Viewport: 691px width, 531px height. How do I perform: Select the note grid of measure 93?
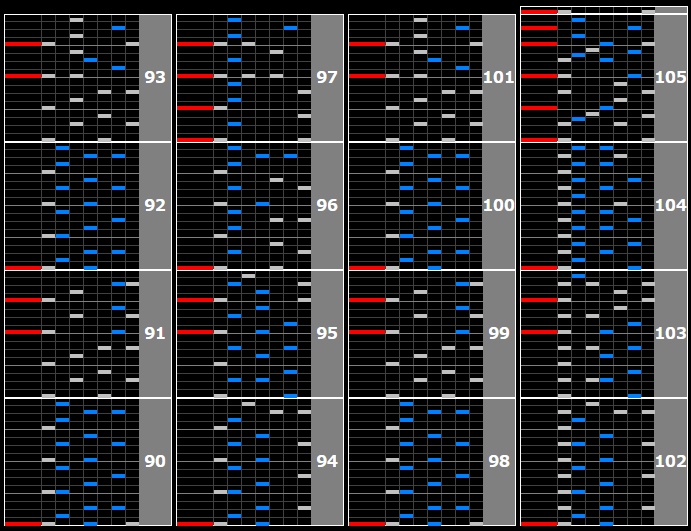pos(72,78)
